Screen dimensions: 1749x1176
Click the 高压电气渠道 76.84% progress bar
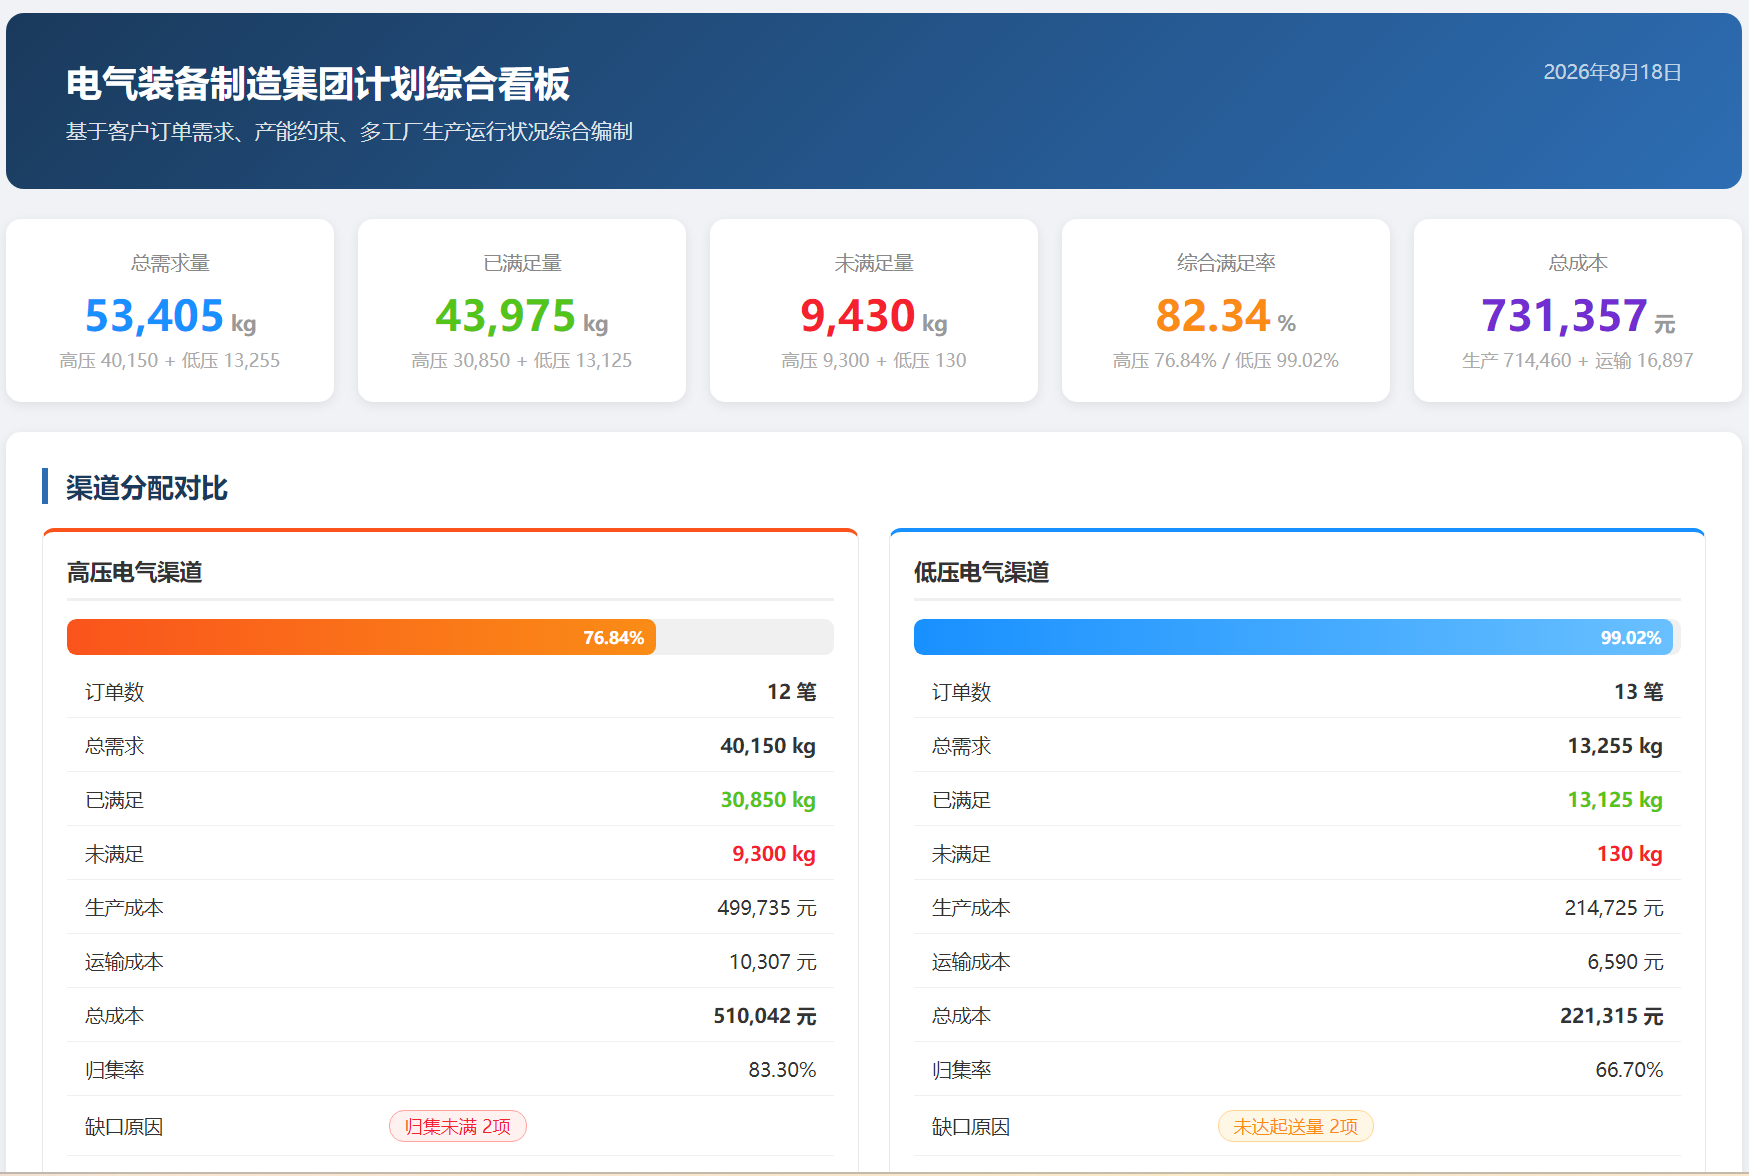[450, 637]
